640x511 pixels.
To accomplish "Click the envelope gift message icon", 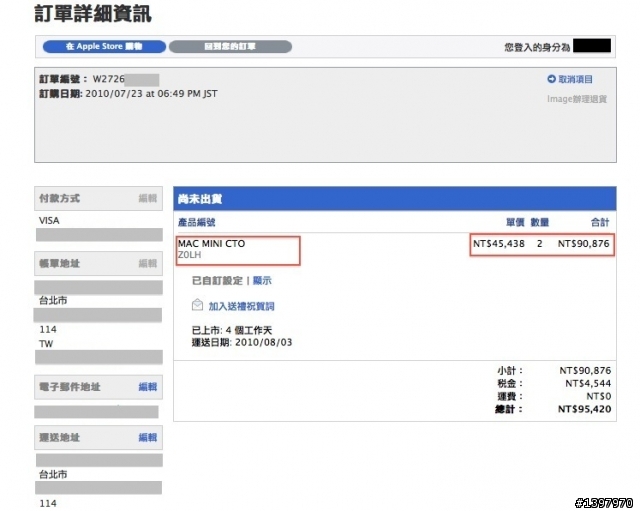I will tap(197, 305).
